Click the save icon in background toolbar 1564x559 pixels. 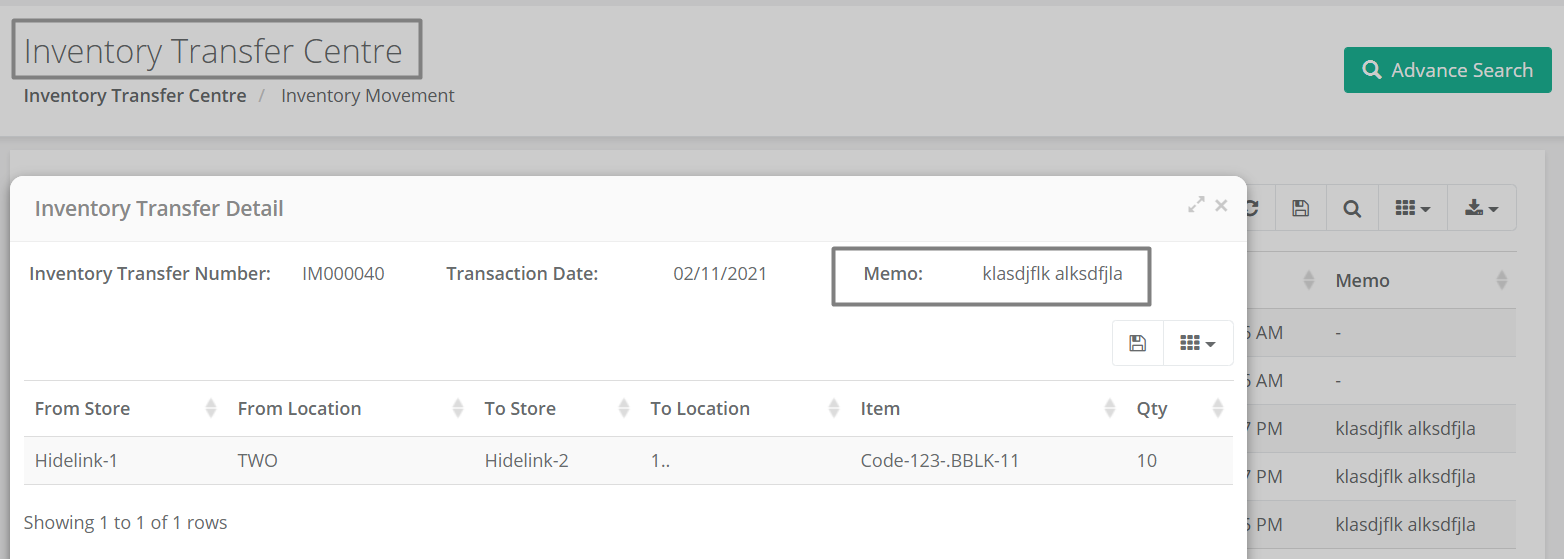pyautogui.click(x=1300, y=208)
